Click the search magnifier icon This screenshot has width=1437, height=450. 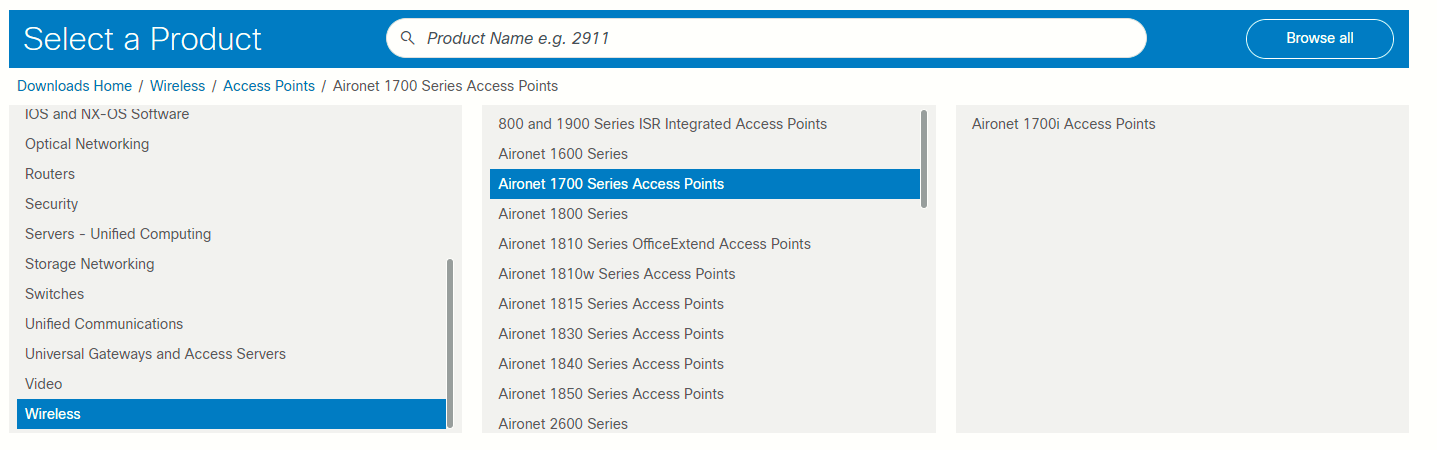point(407,39)
